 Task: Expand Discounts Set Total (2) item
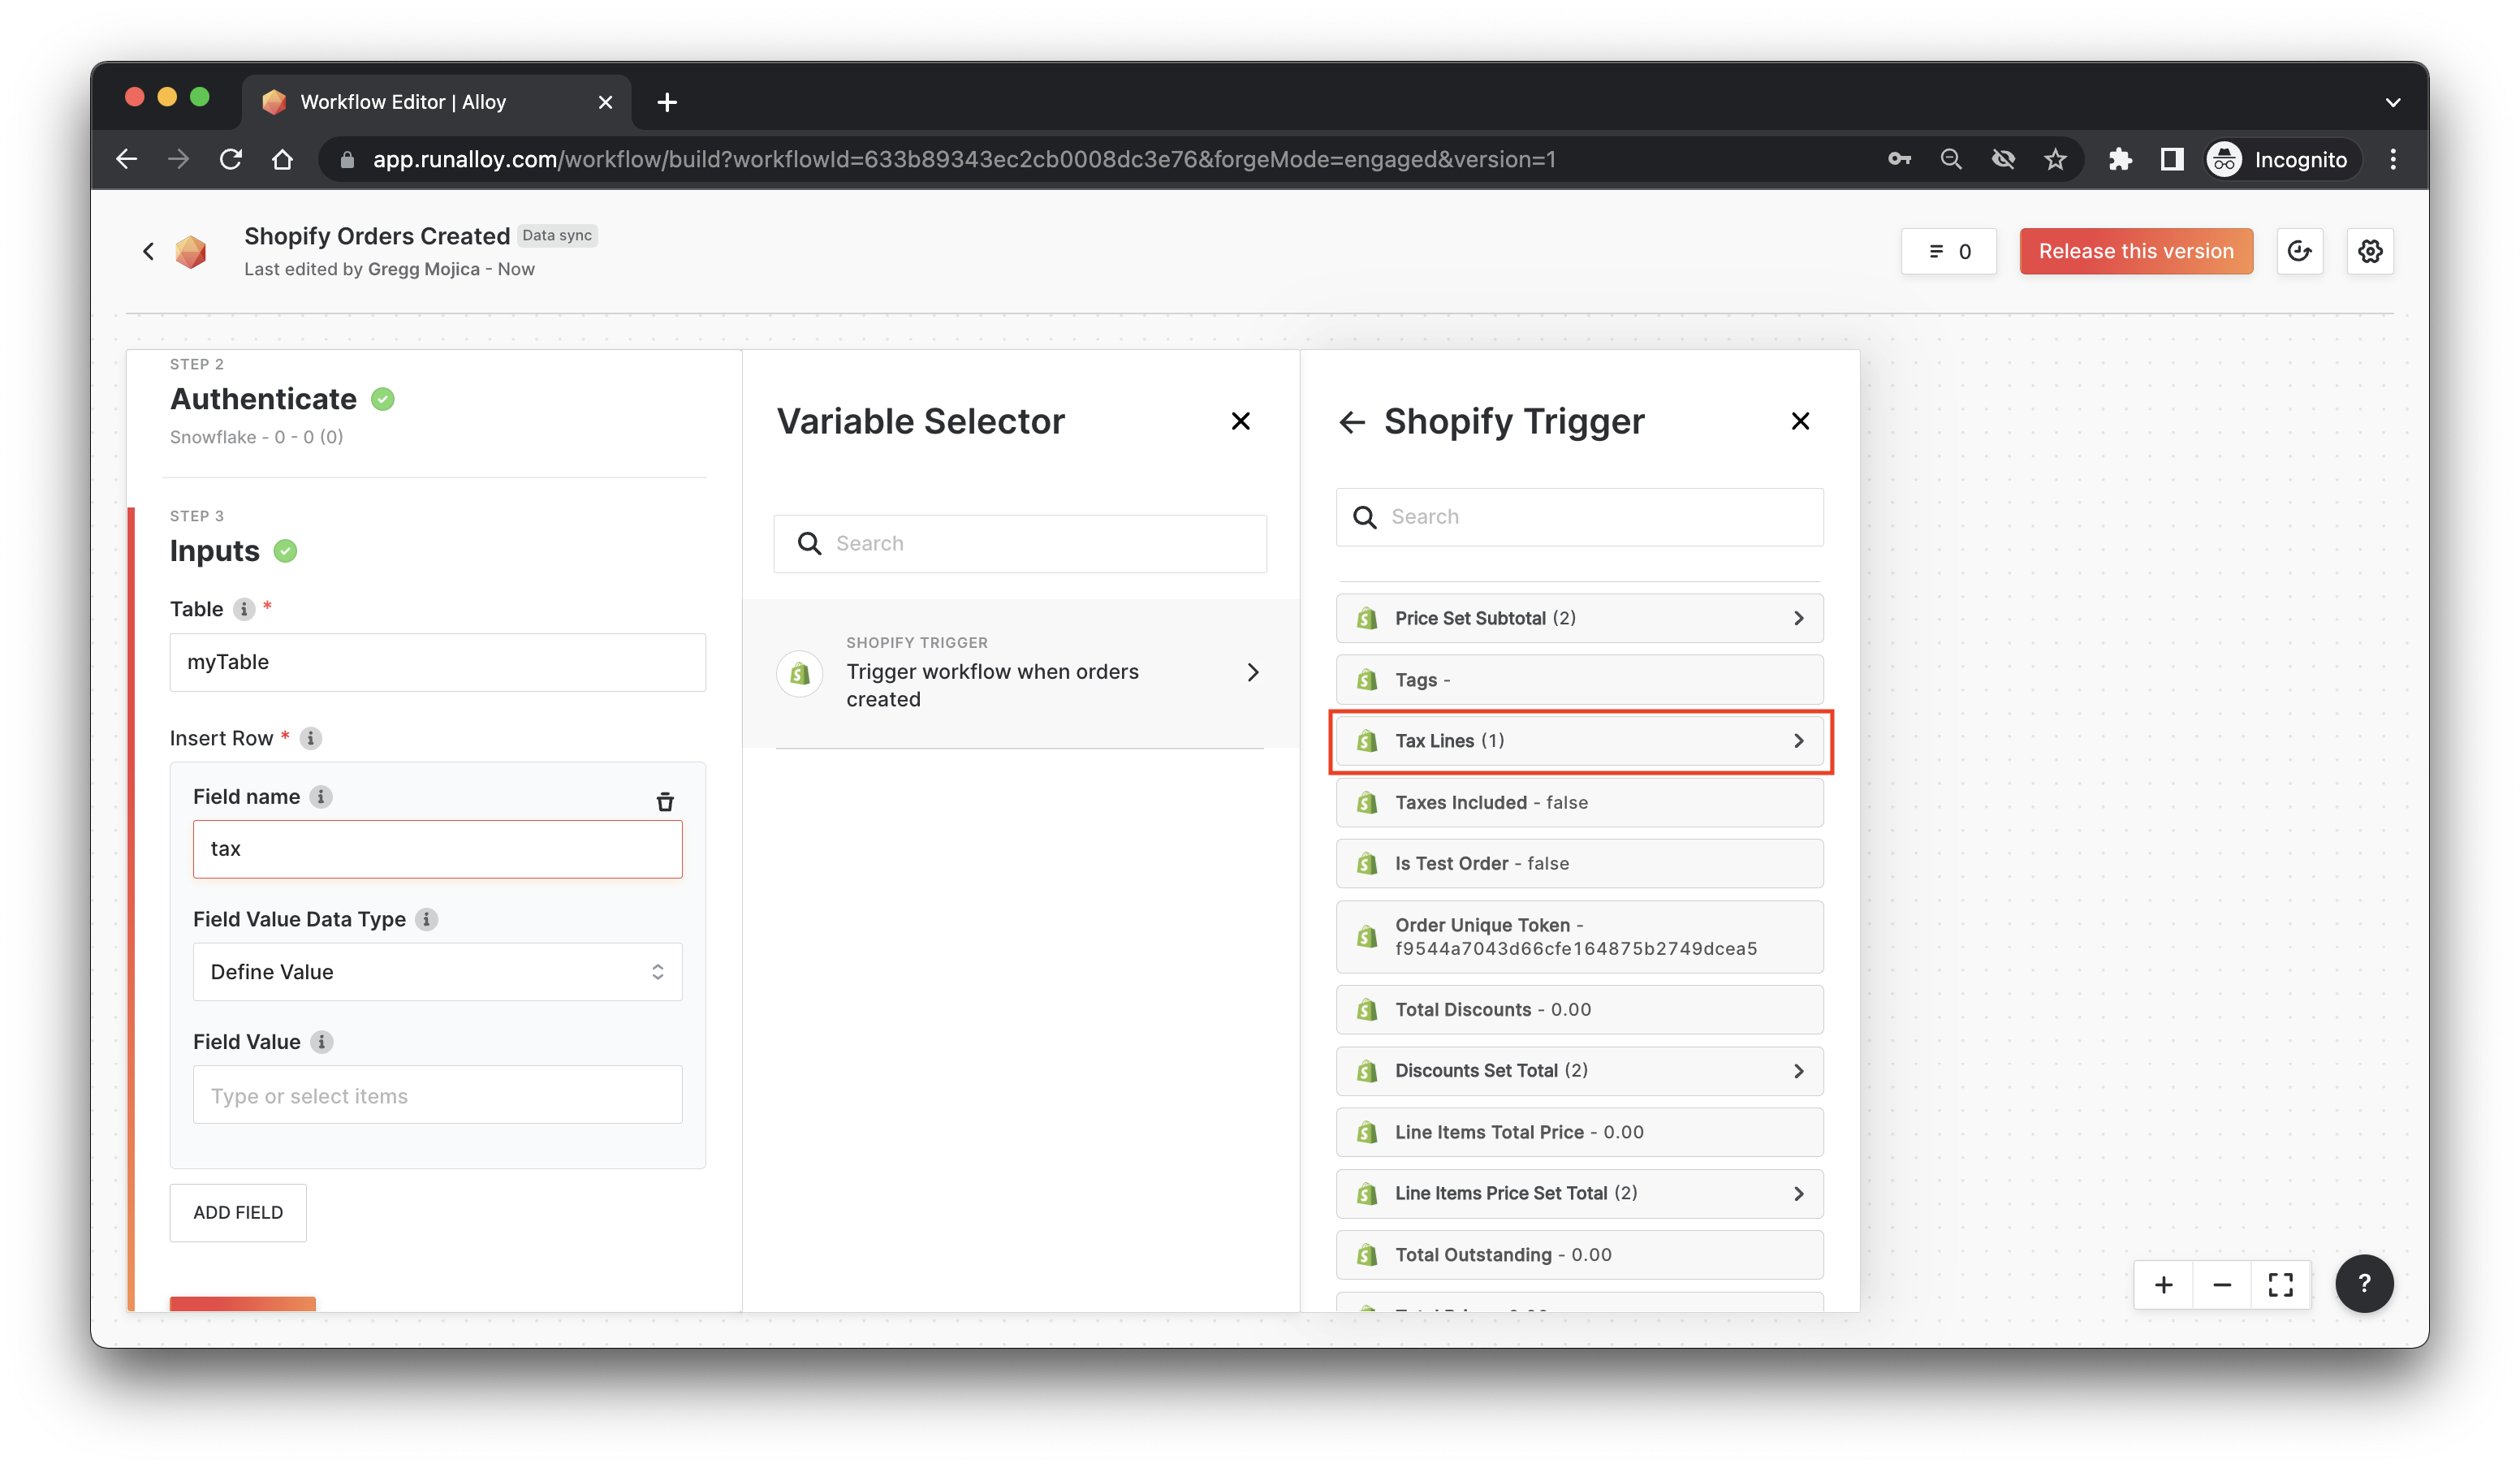tap(1579, 1071)
